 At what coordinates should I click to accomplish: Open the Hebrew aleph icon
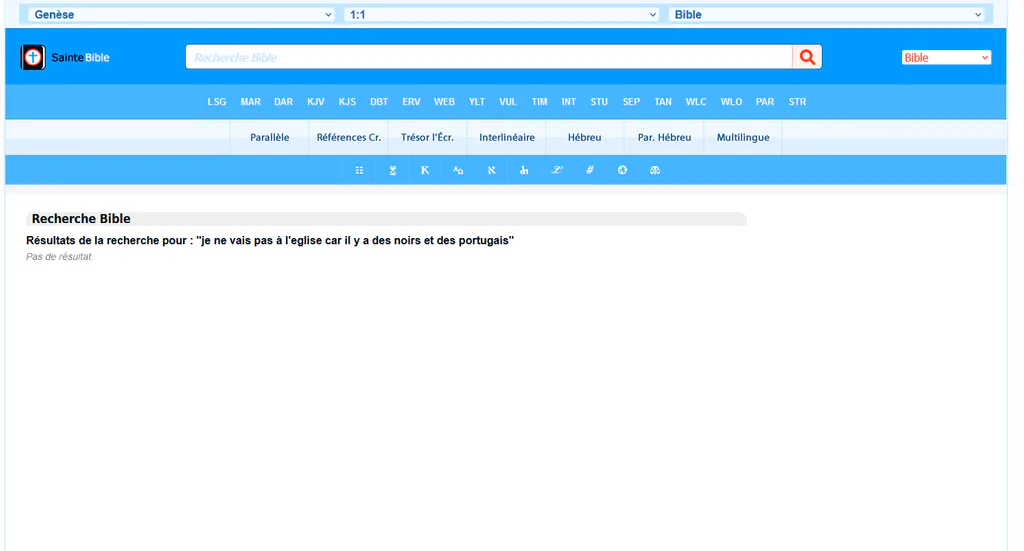(x=491, y=170)
